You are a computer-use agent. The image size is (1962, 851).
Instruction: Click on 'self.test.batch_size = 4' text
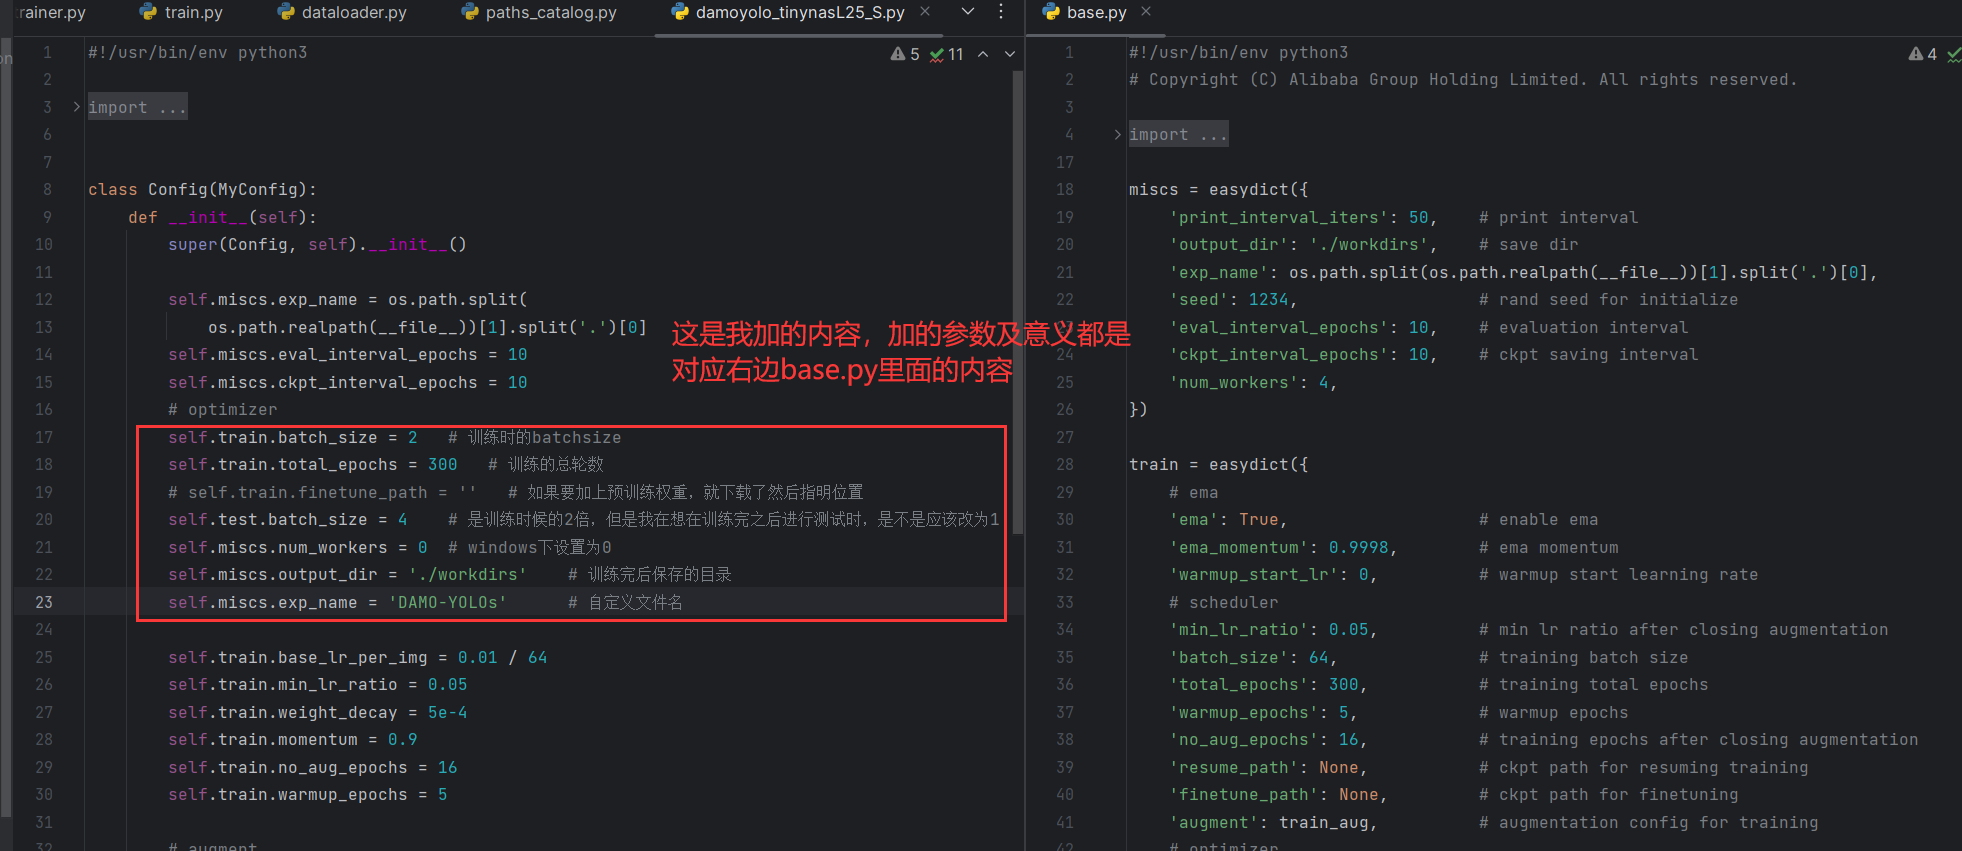tap(288, 519)
